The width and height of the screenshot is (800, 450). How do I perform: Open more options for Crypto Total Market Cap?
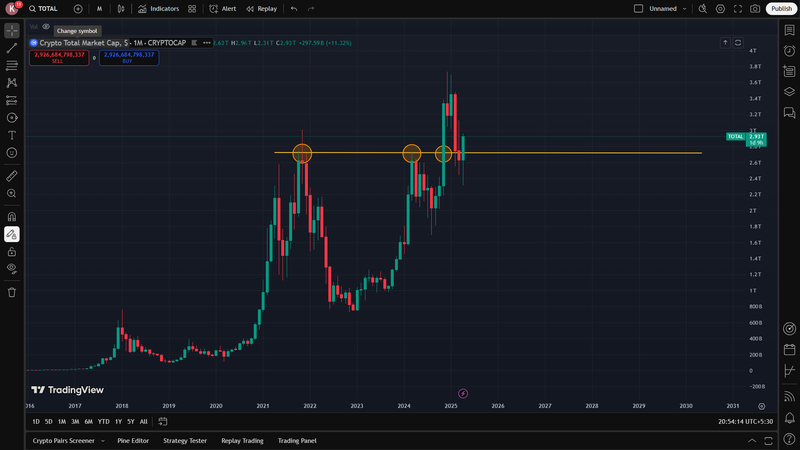click(x=207, y=43)
